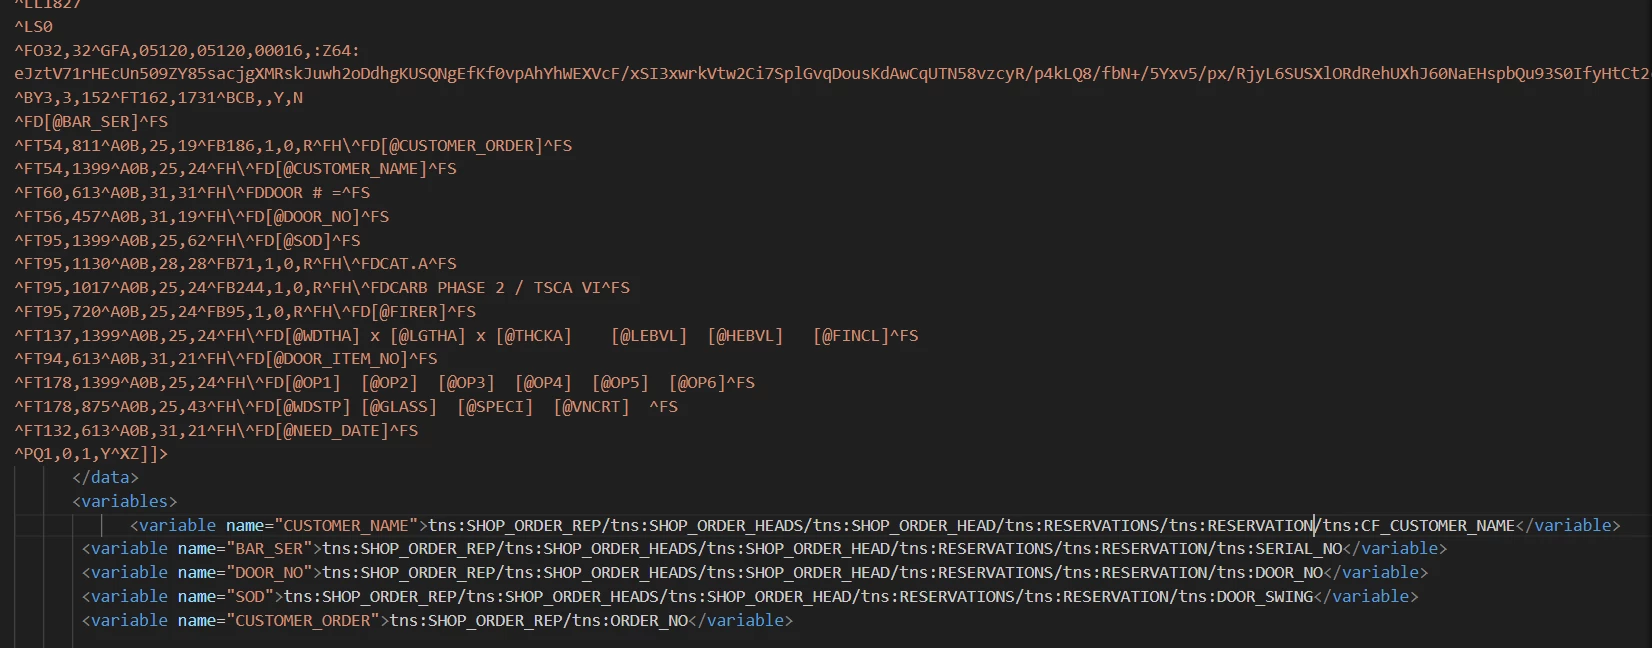The image size is (1652, 648).
Task: Click the opening <variables> tag
Action: coord(125,502)
